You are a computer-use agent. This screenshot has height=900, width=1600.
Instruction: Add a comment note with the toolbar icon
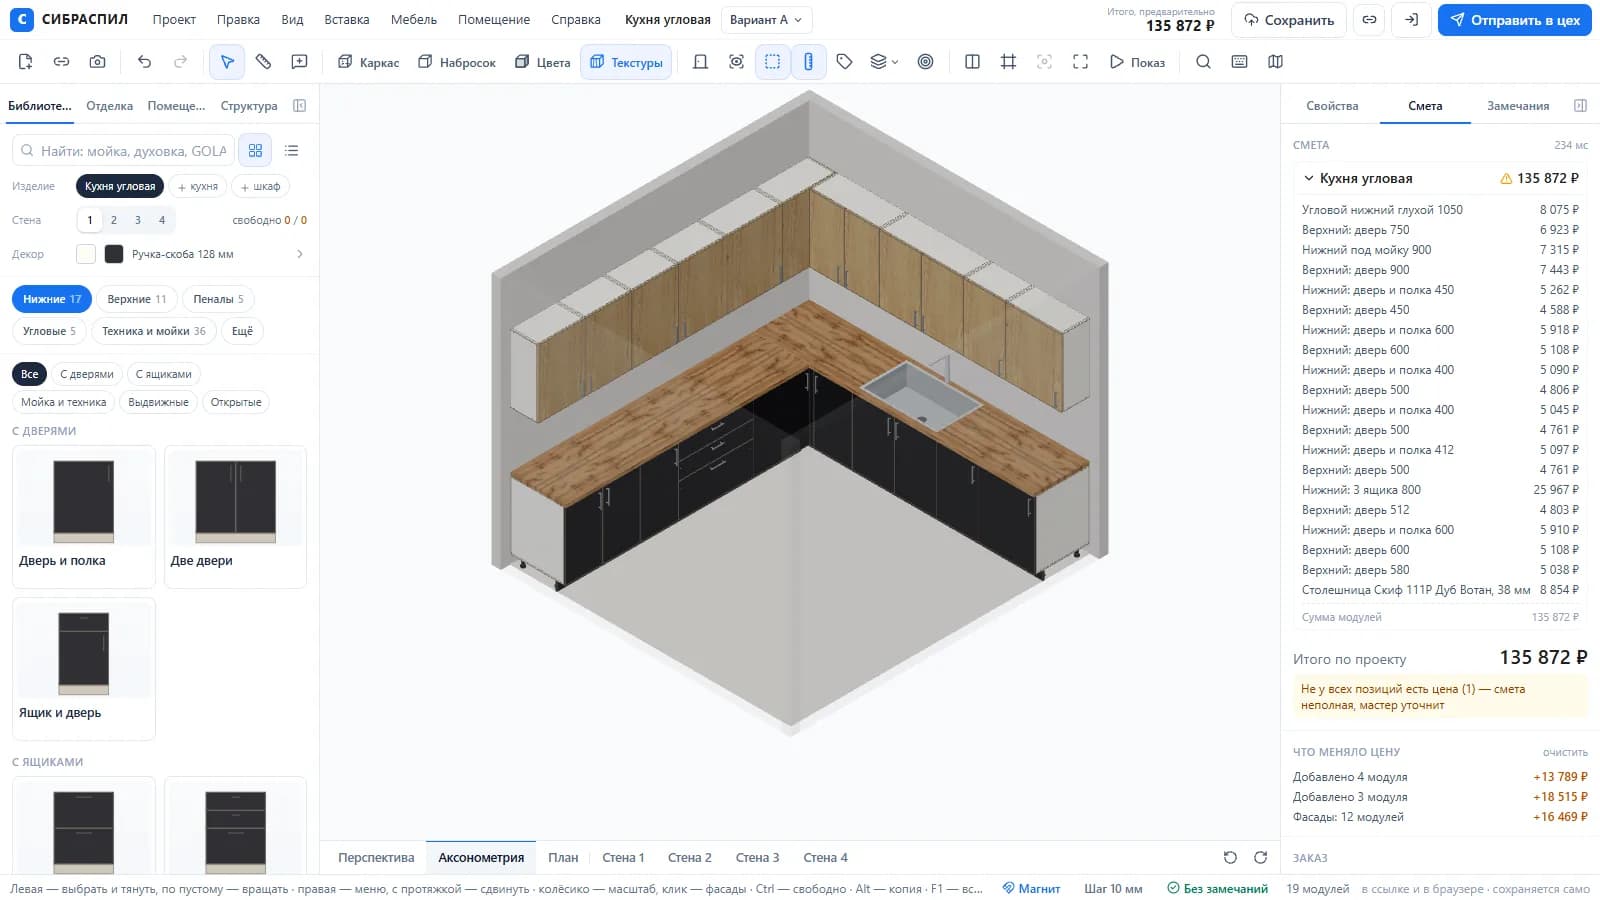299,62
